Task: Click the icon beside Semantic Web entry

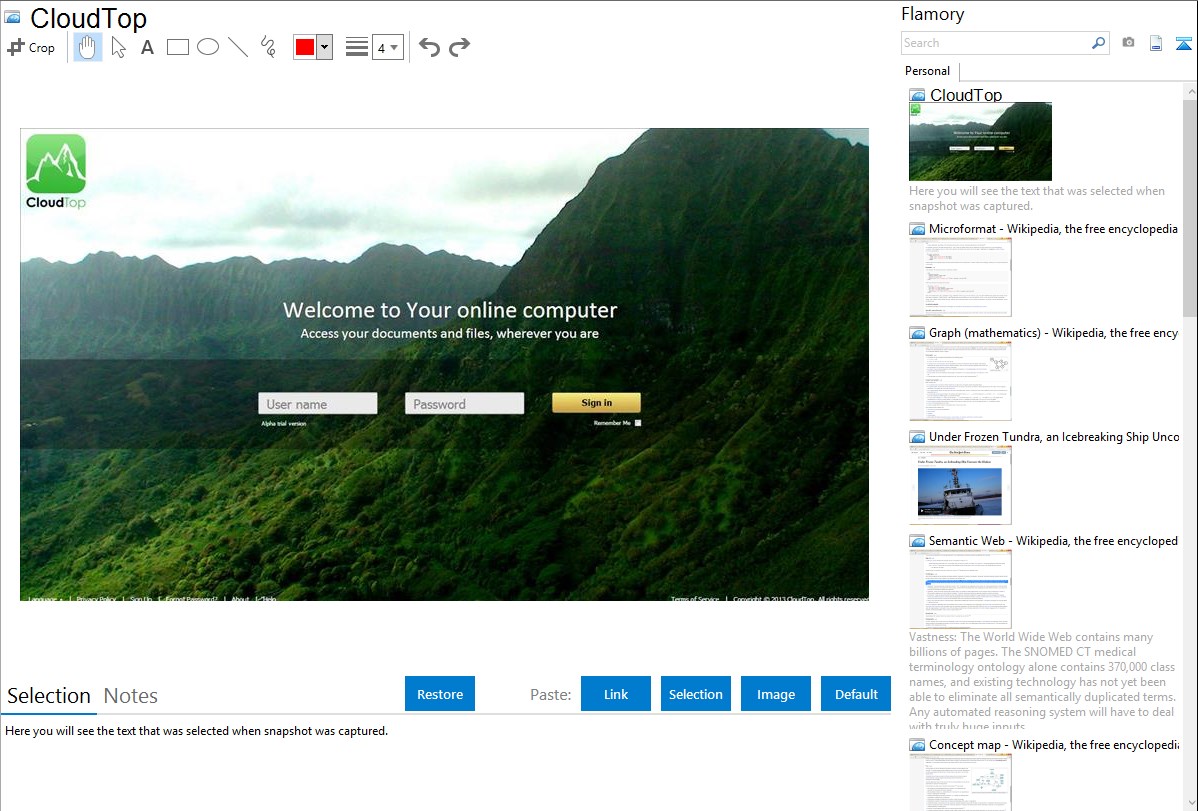Action: (x=917, y=541)
